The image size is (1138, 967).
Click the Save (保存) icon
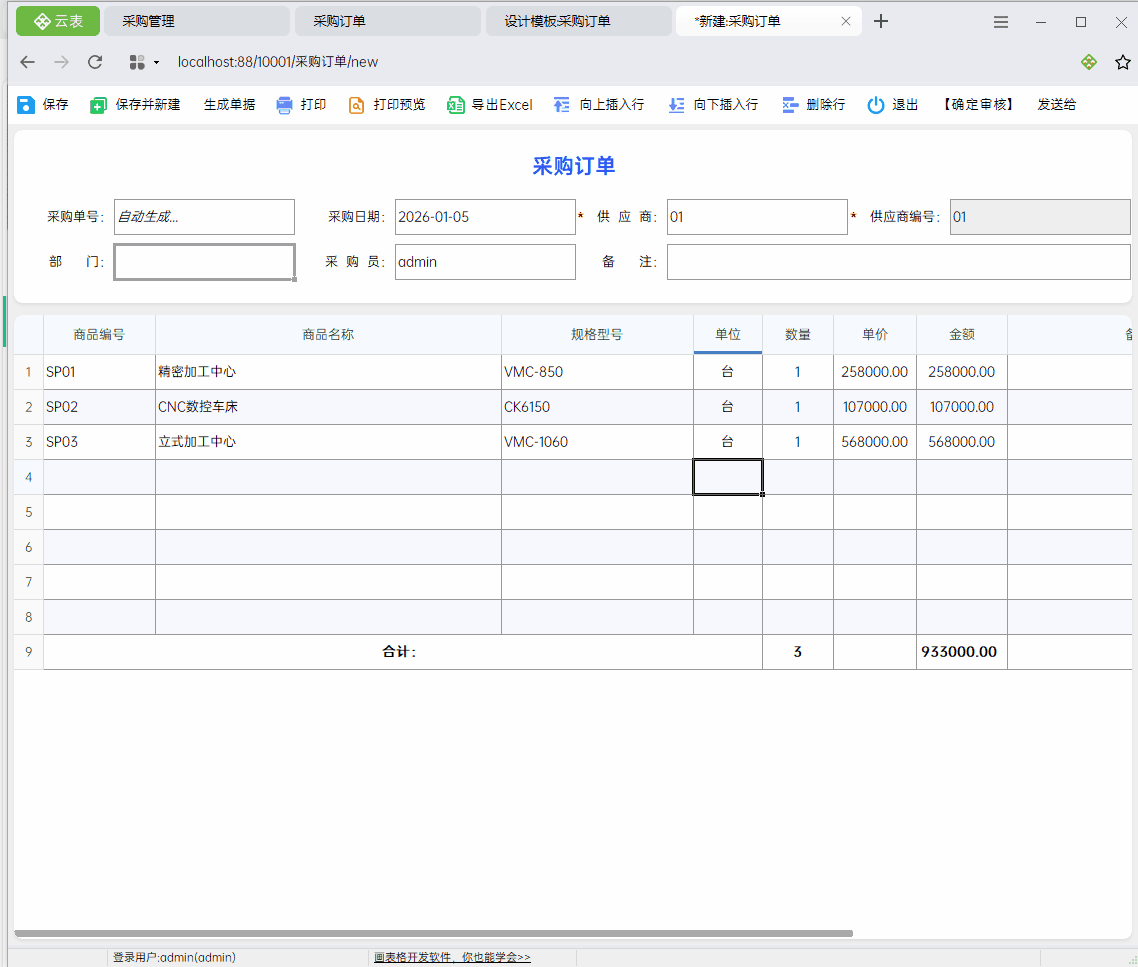26,105
